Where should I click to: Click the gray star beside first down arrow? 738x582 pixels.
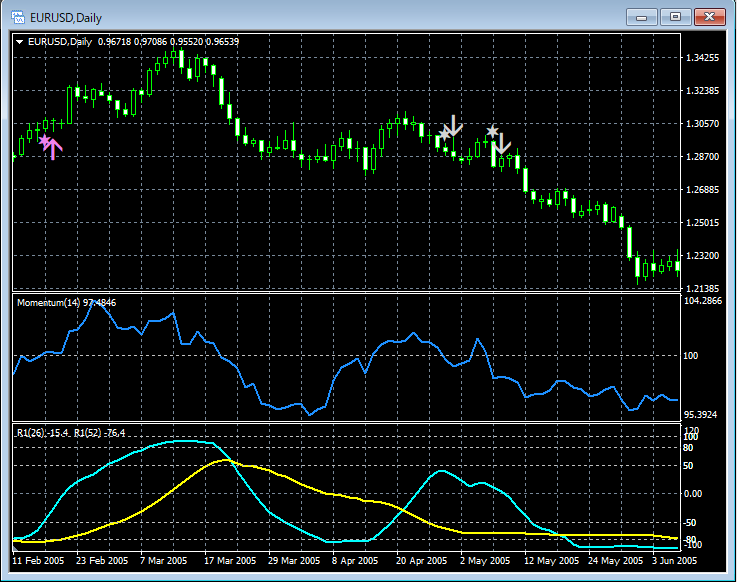[445, 133]
